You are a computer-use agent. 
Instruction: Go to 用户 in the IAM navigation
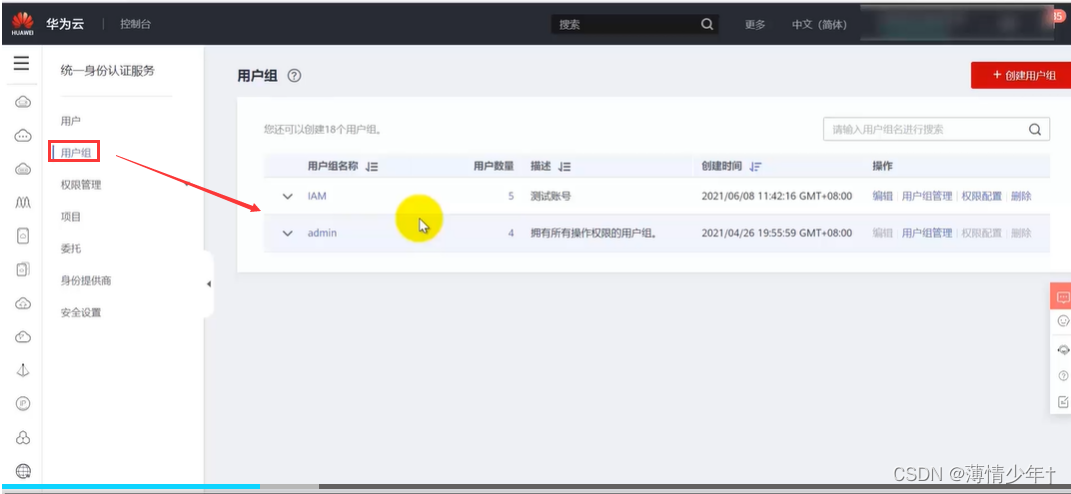(70, 121)
